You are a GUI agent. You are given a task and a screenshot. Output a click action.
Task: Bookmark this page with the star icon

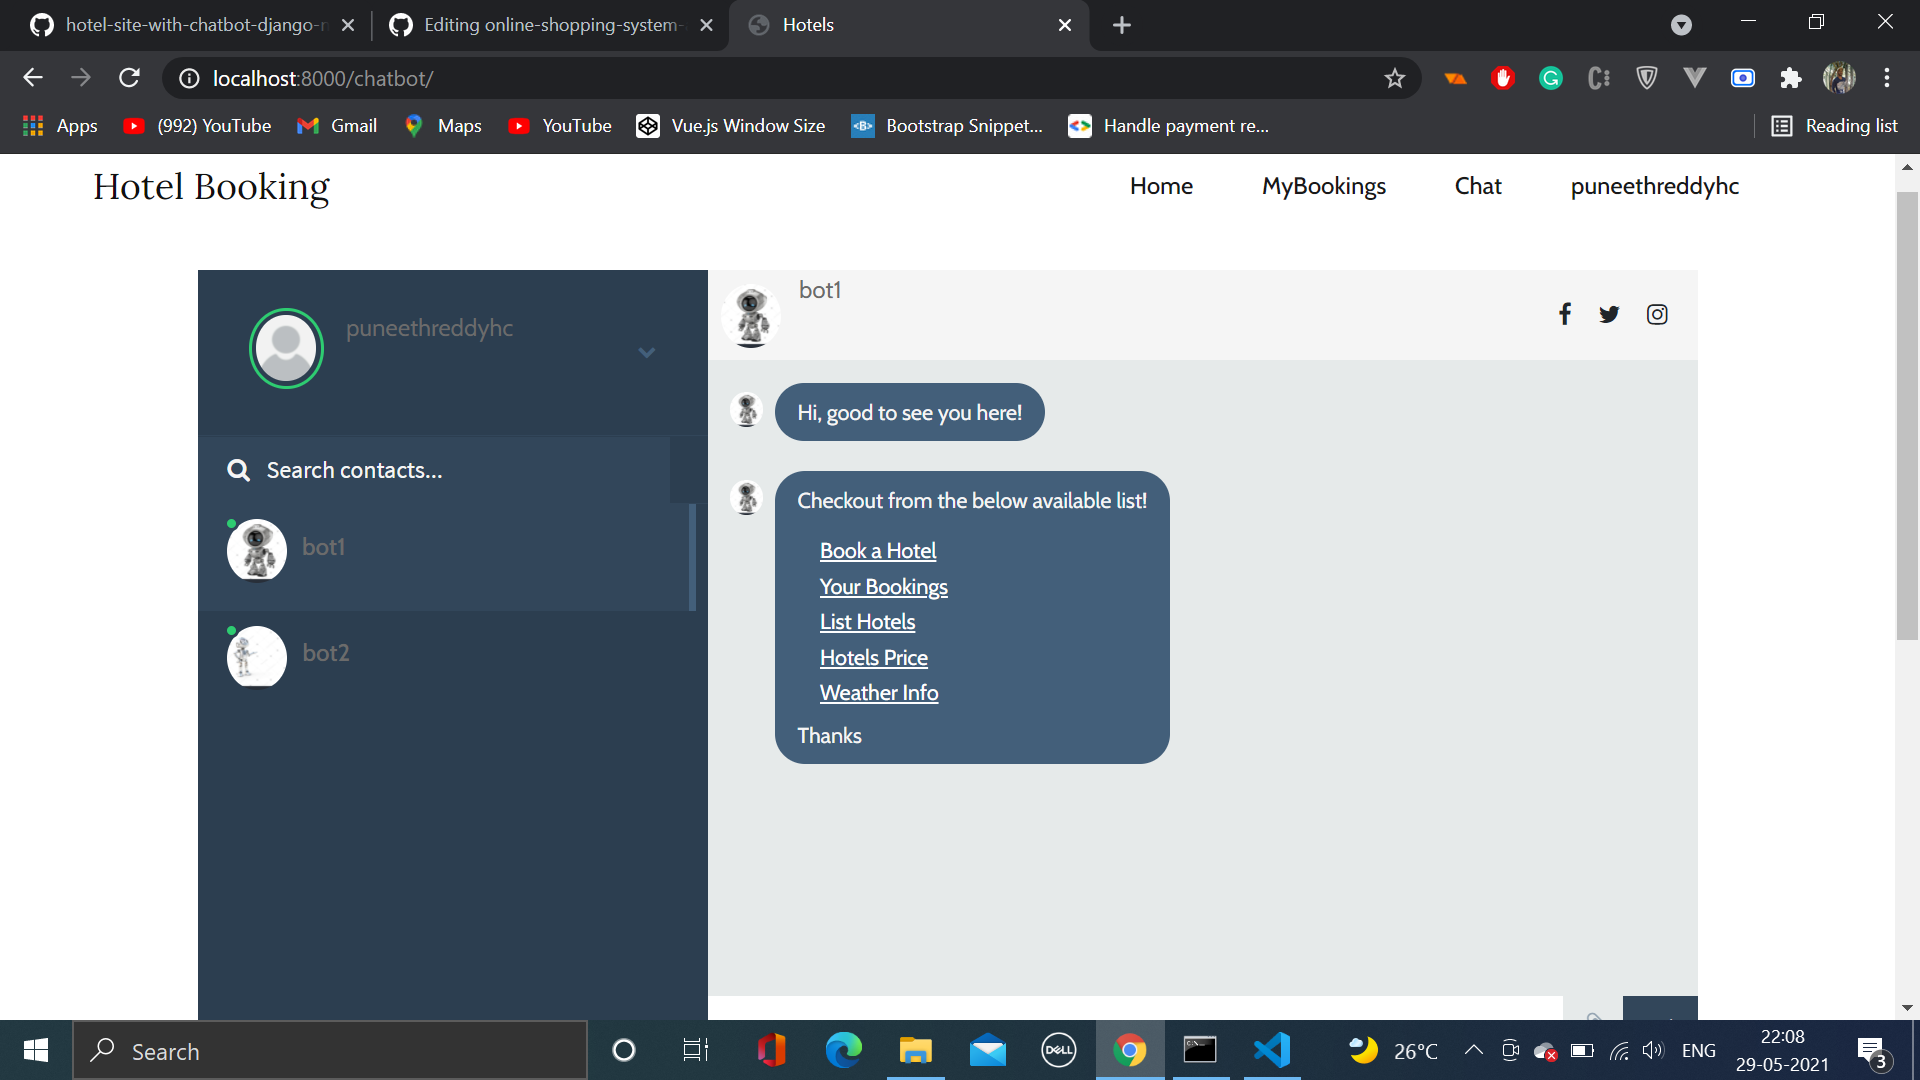pyautogui.click(x=1395, y=78)
